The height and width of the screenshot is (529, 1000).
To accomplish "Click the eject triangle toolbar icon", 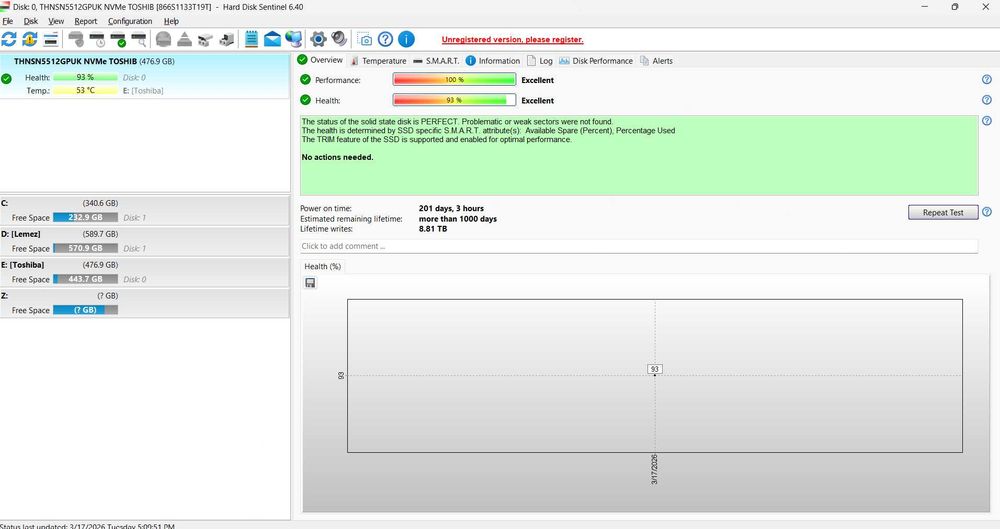I will pyautogui.click(x=184, y=39).
